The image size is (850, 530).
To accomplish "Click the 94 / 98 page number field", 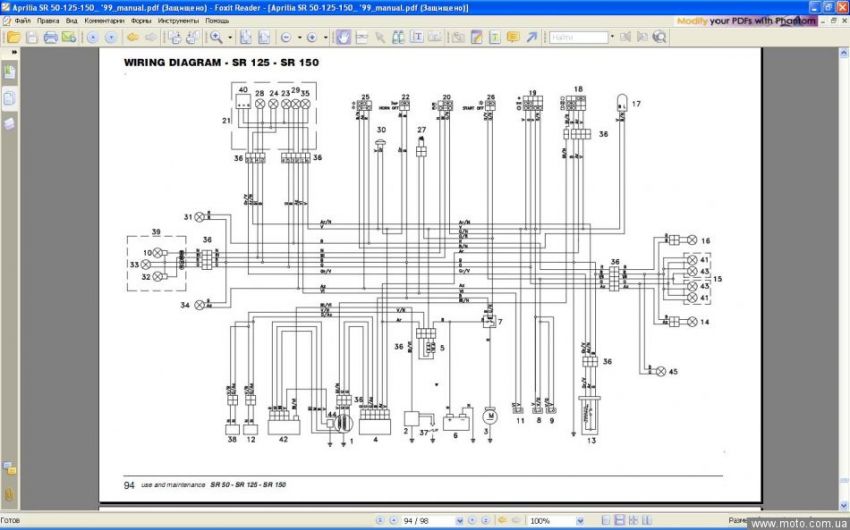I will 428,521.
